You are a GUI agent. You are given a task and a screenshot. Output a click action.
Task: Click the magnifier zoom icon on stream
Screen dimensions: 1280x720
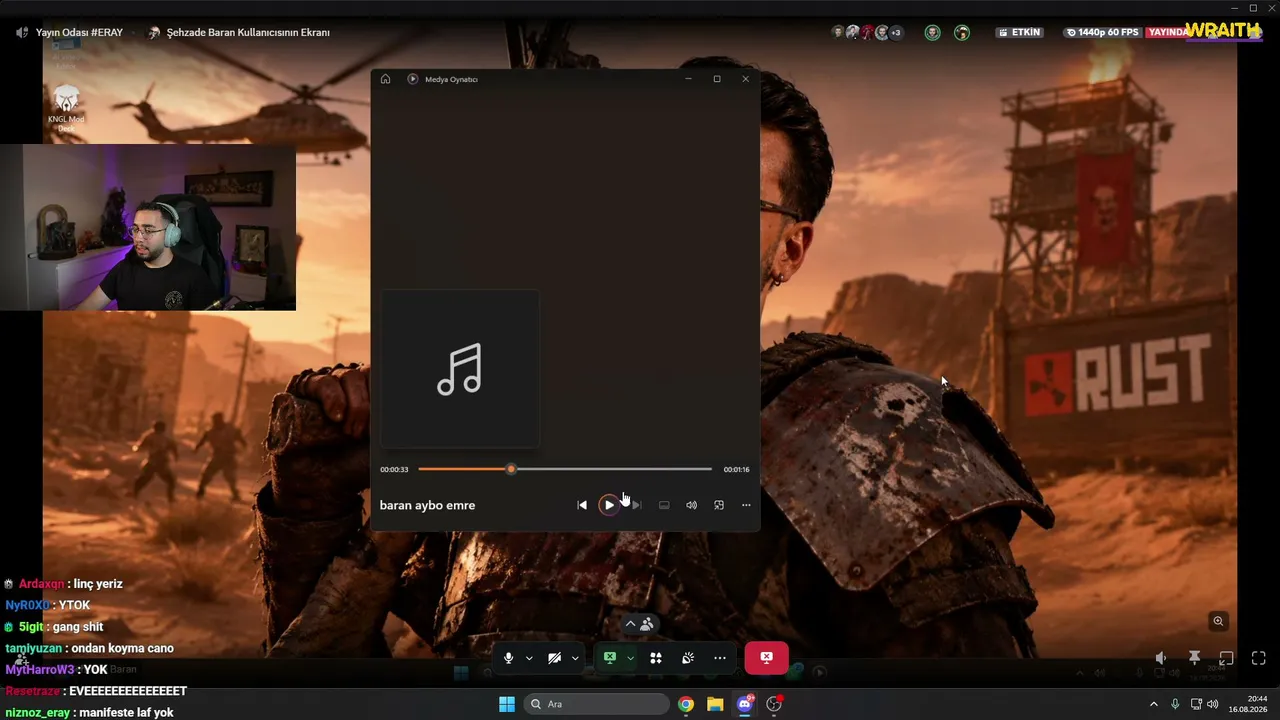click(1218, 621)
